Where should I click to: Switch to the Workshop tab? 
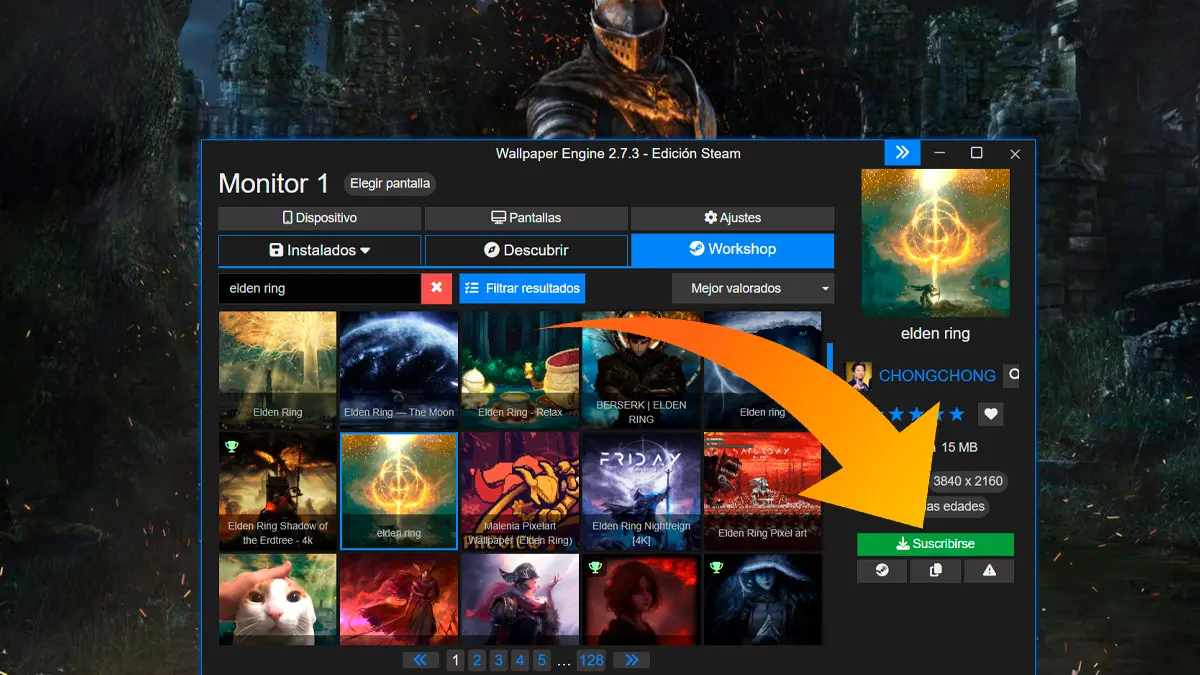pos(732,250)
